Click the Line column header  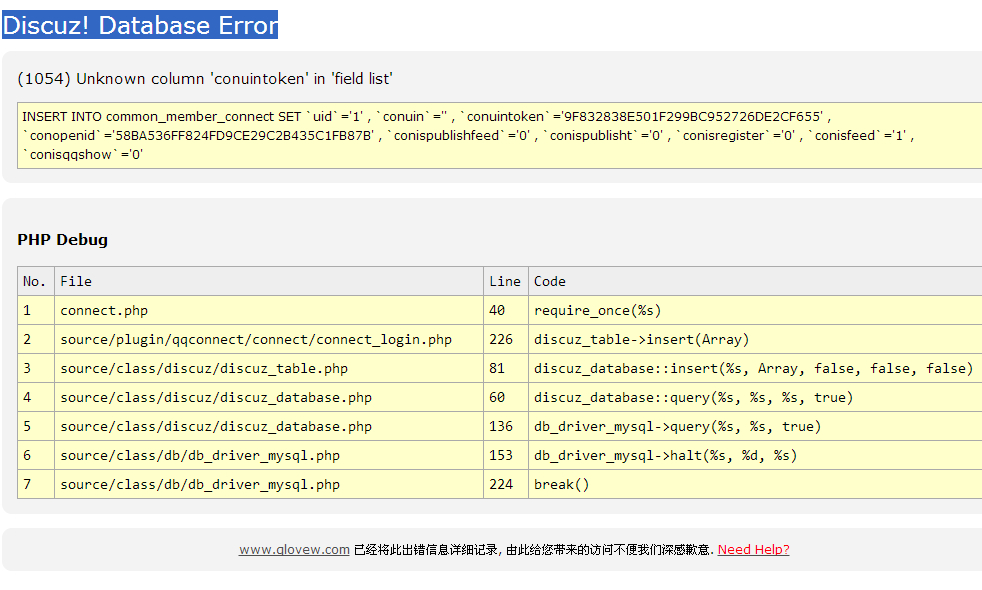pos(505,281)
